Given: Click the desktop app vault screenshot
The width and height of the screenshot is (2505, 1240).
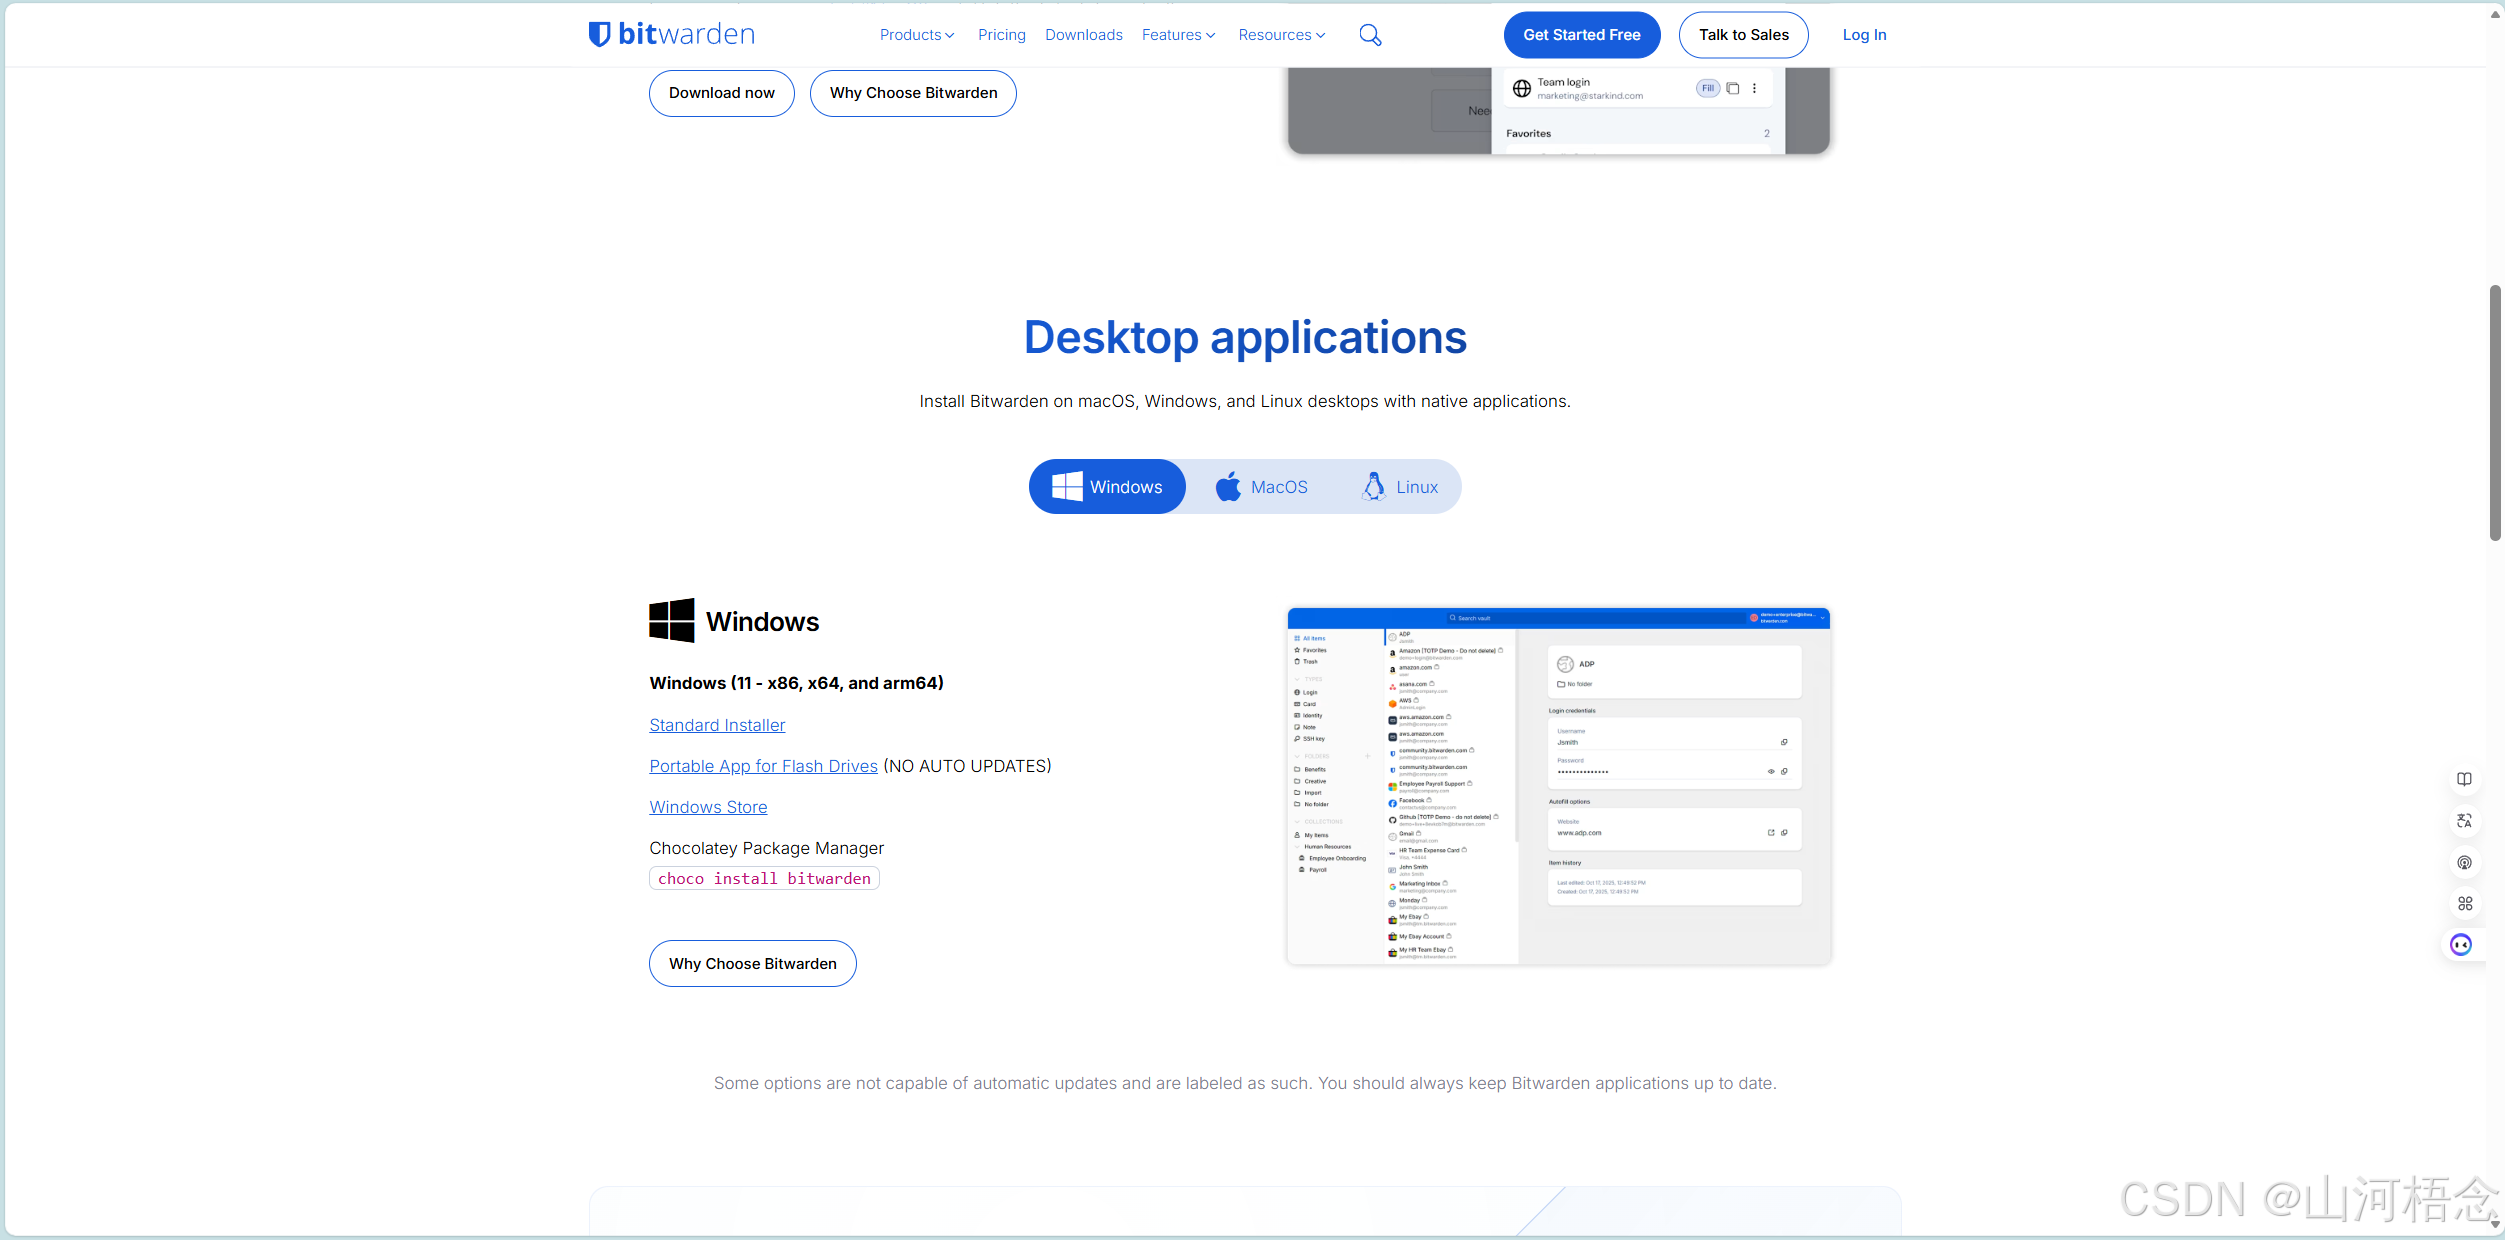Looking at the screenshot, I should click(x=1559, y=786).
